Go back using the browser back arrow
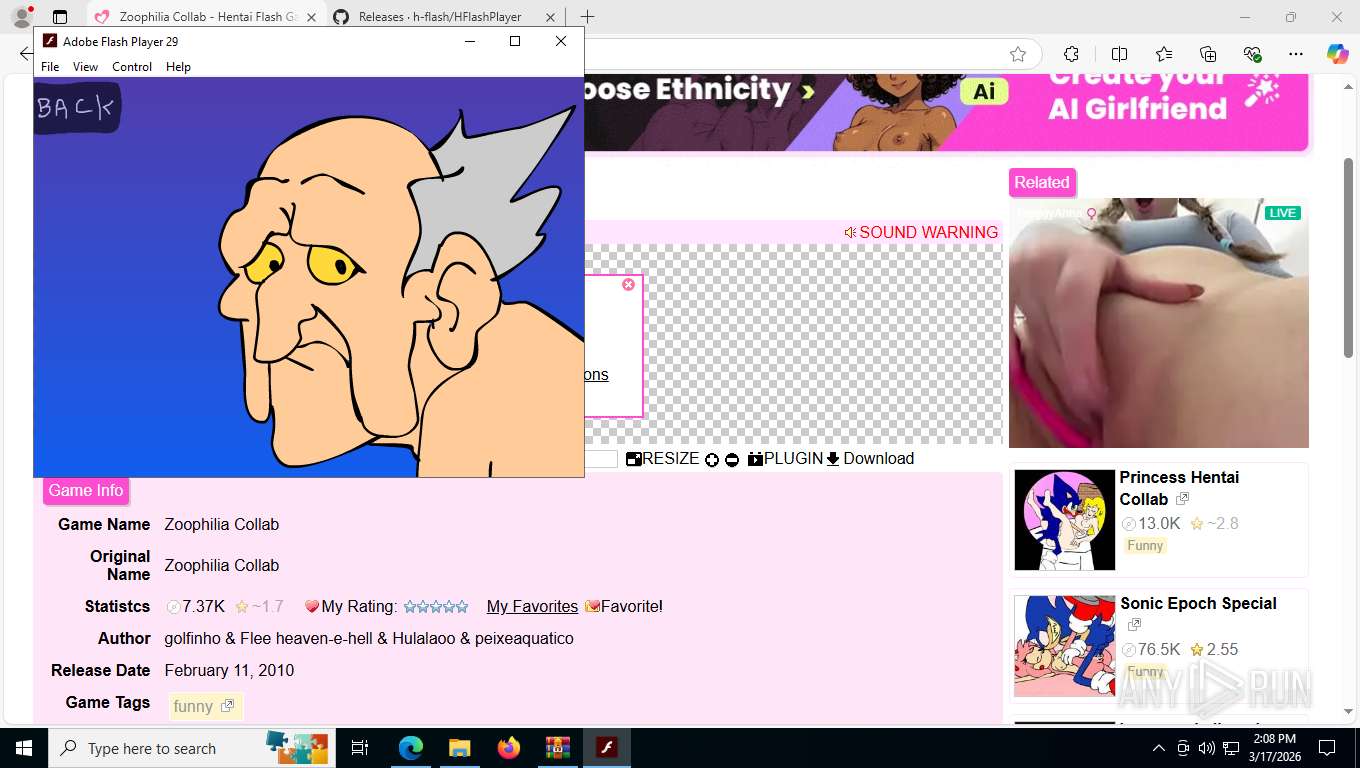Screen dimensions: 1360x768 point(26,54)
